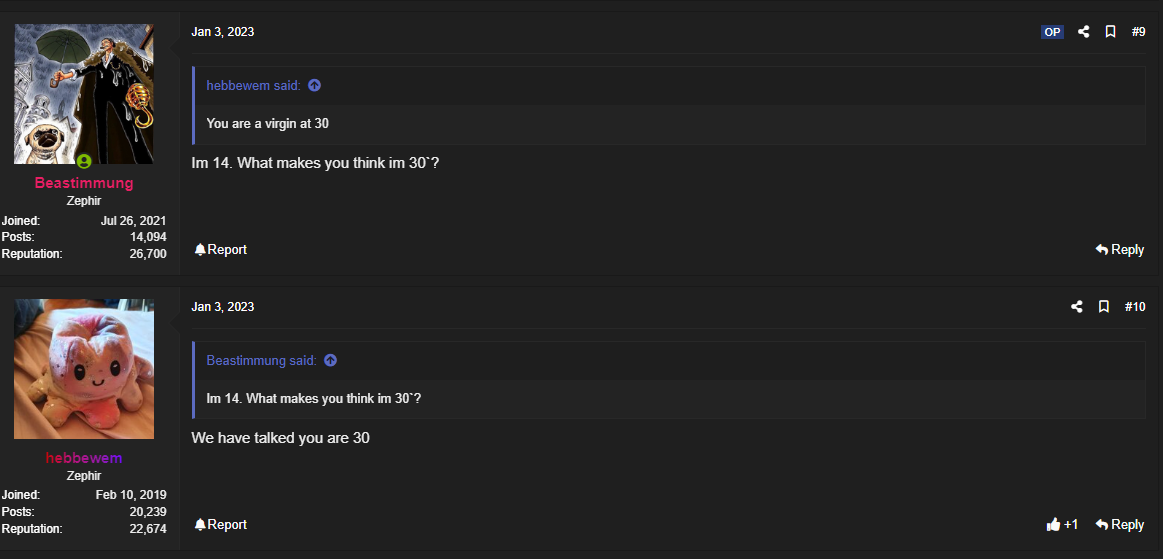Open permalink #9
The image size is (1163, 559).
pos(1139,32)
